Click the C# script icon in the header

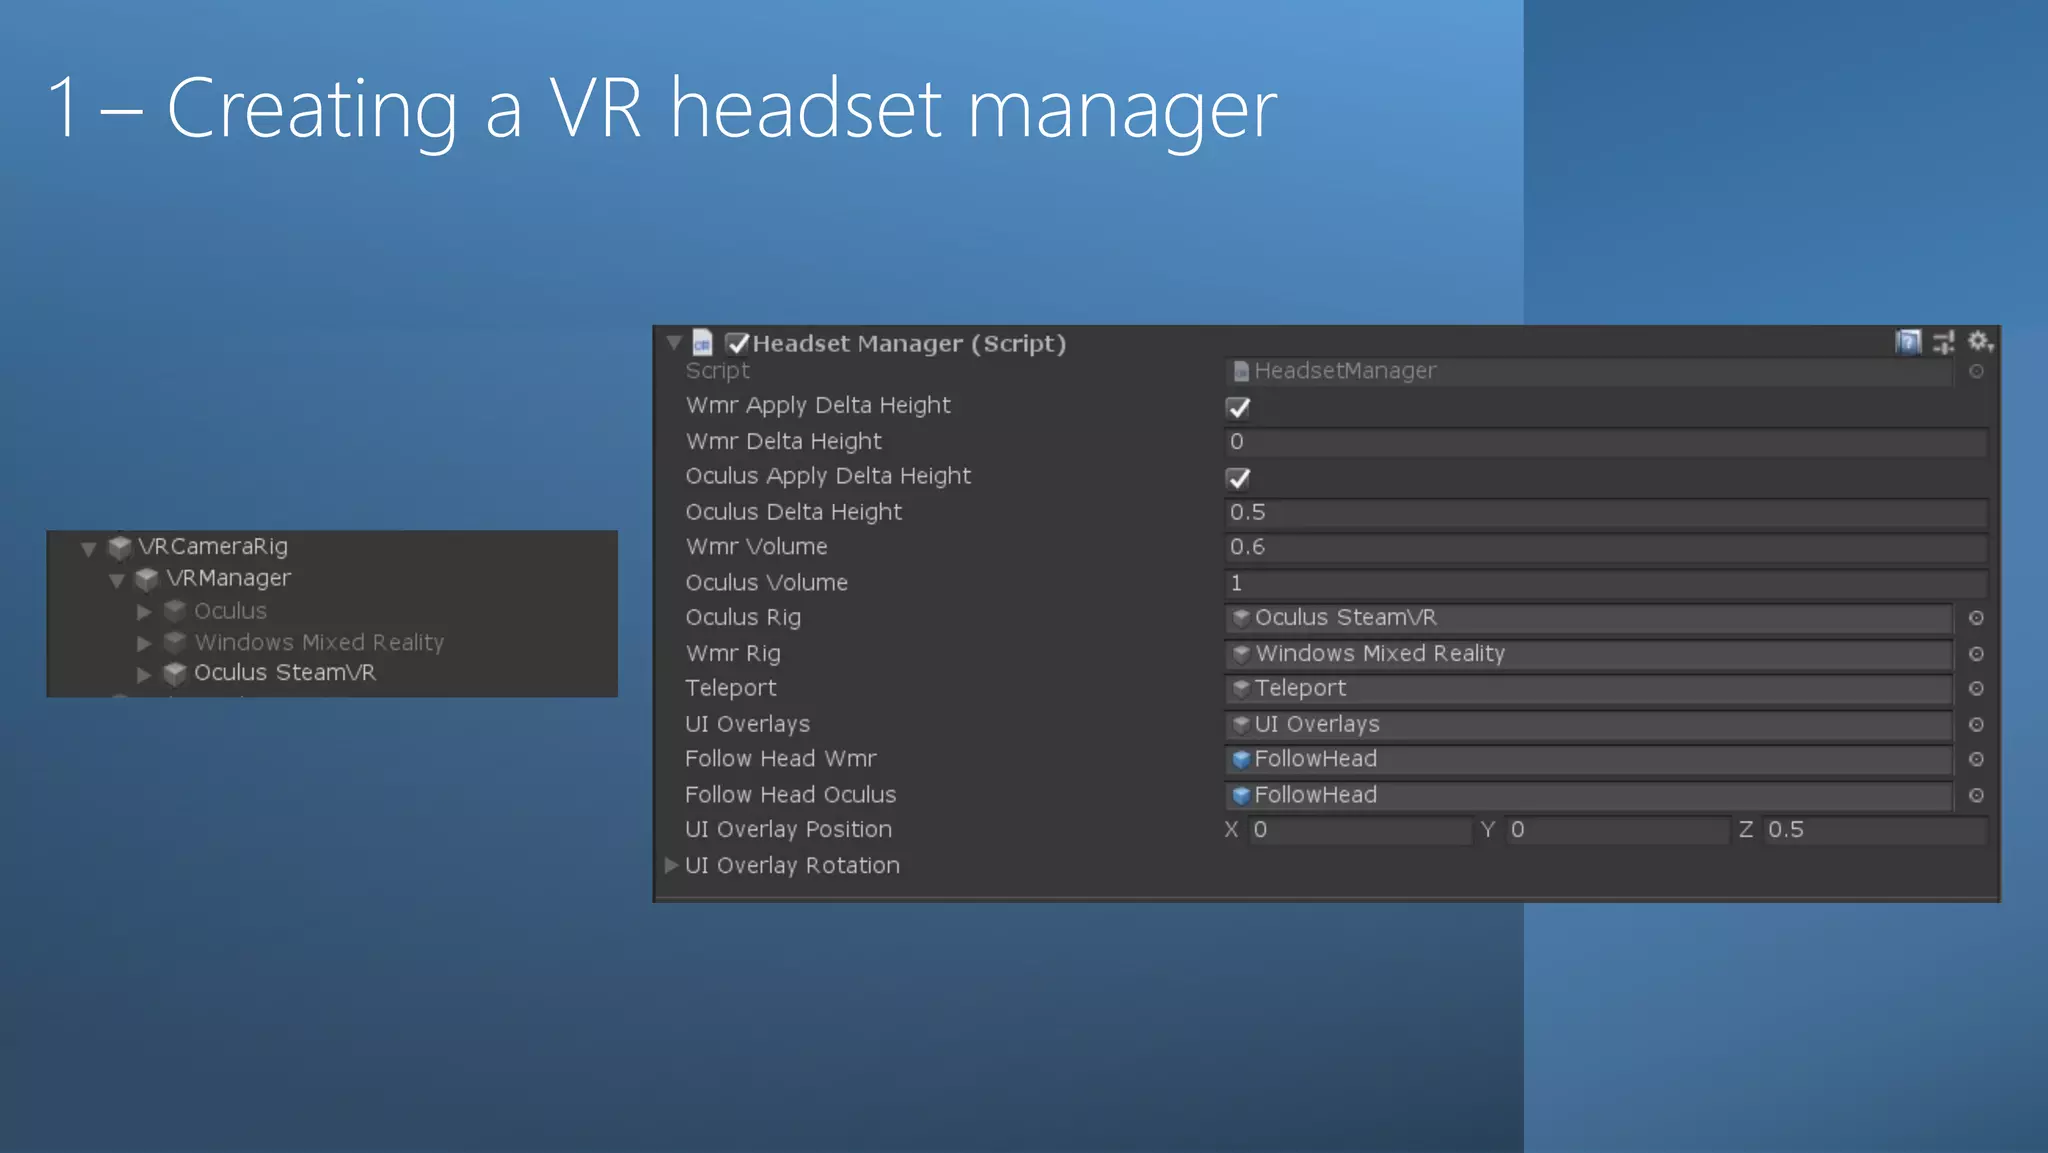pyautogui.click(x=703, y=343)
